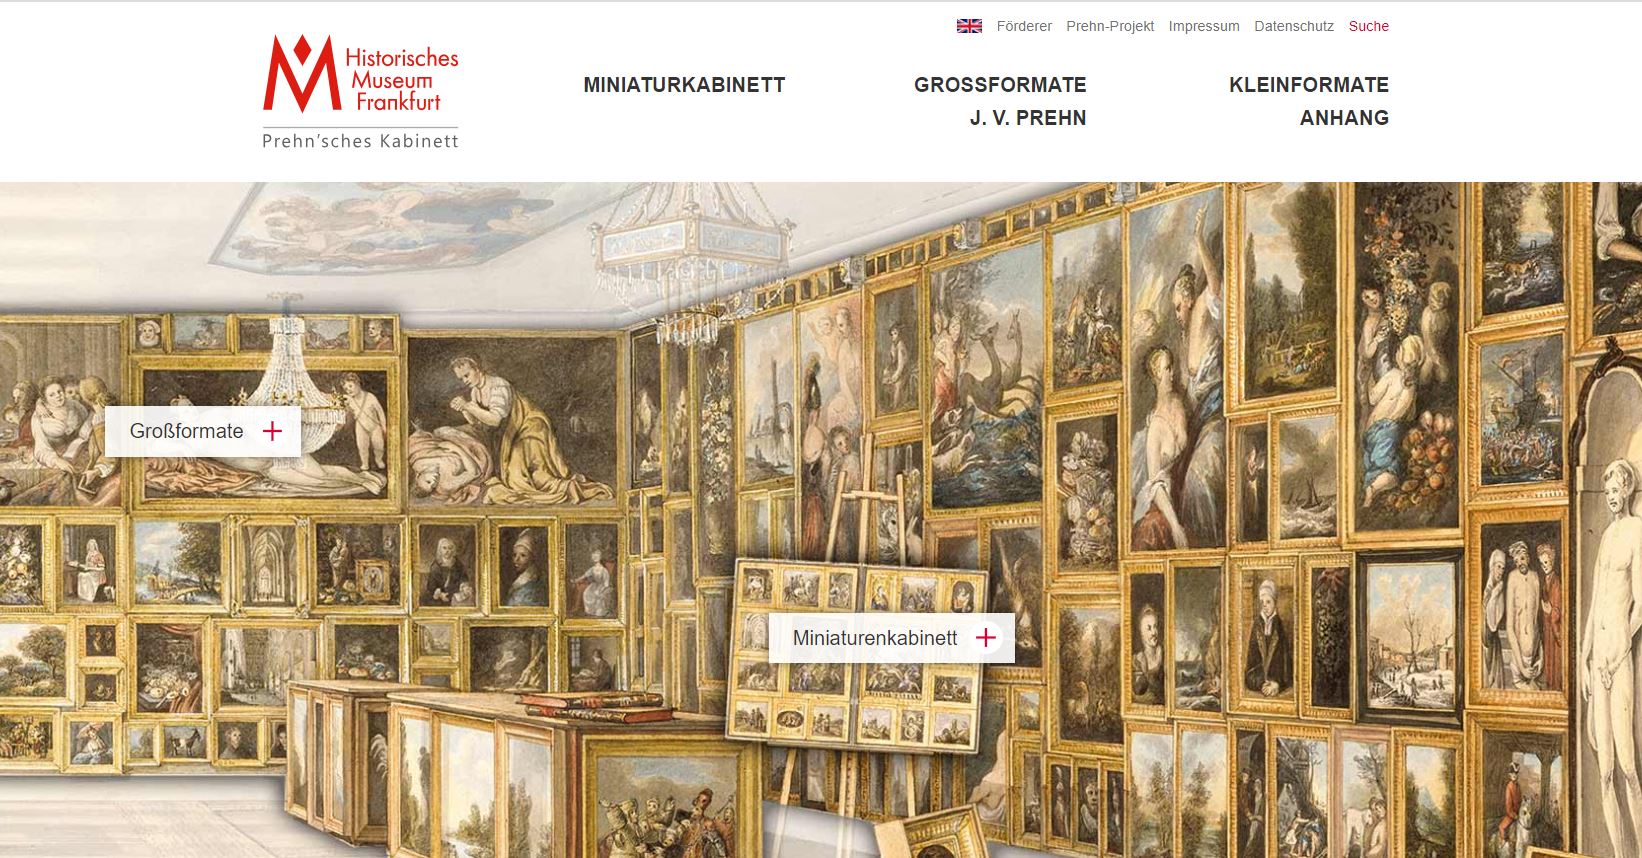The height and width of the screenshot is (858, 1642).
Task: Open the Impressum page
Action: [x=1204, y=26]
